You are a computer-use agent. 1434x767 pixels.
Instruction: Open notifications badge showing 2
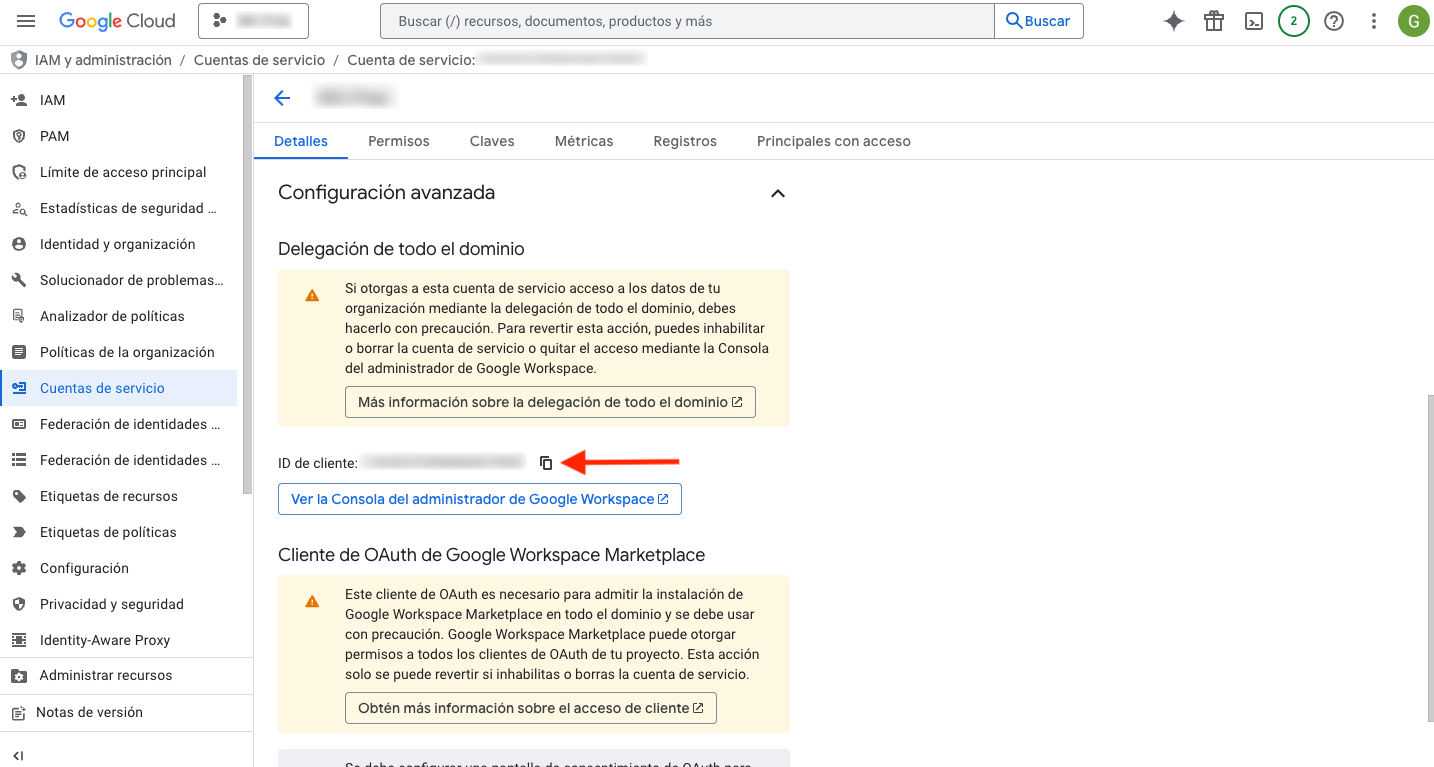(1294, 21)
